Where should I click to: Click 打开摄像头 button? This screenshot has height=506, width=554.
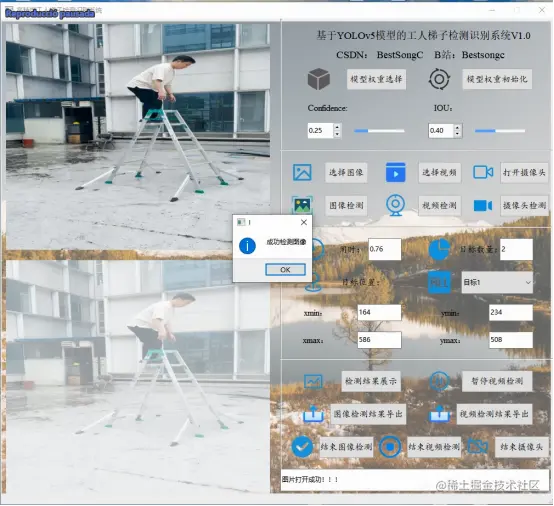[x=524, y=172]
